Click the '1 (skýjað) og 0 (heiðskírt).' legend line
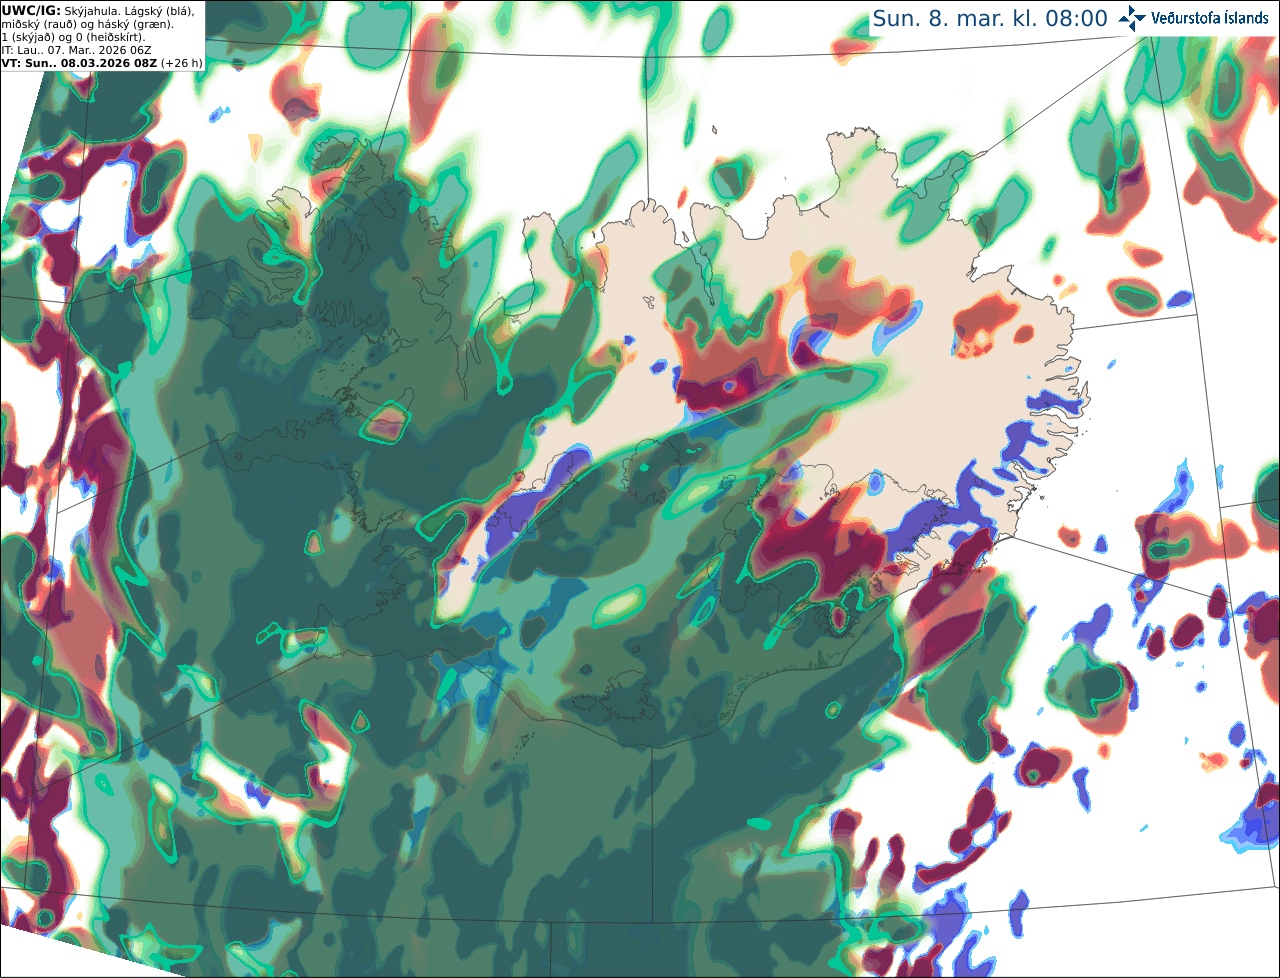 click(73, 36)
